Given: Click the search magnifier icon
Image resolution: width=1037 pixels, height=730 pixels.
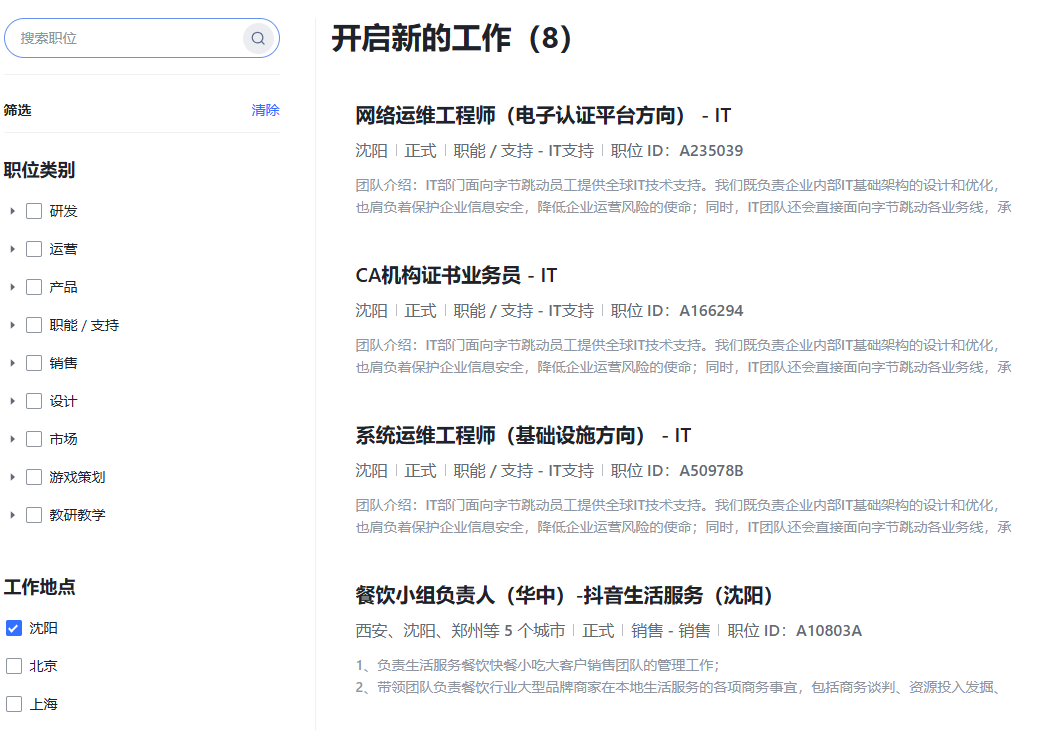Looking at the screenshot, I should click(258, 38).
